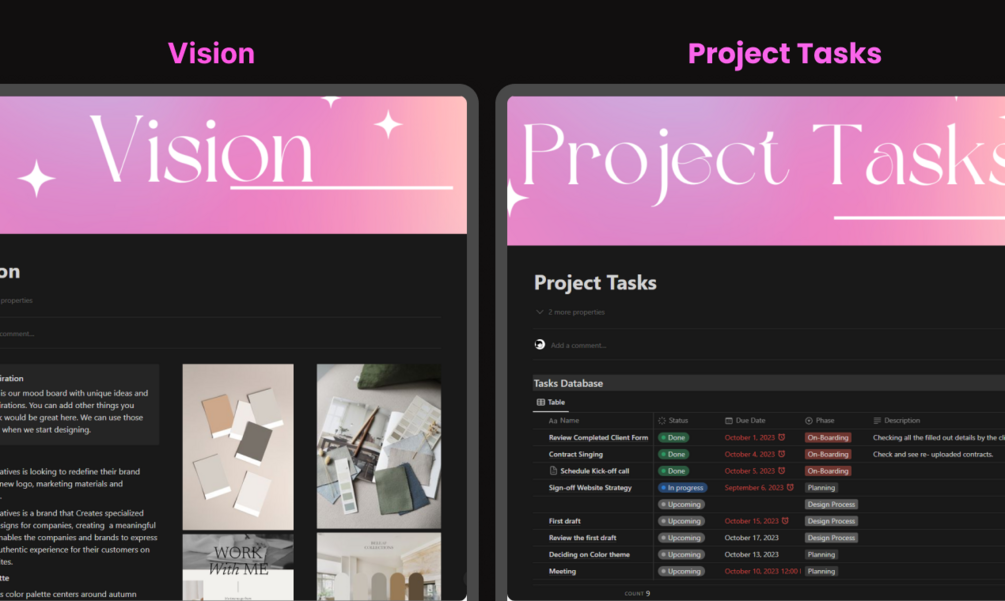Click reminder clock next to October 1, 2023

click(x=781, y=438)
